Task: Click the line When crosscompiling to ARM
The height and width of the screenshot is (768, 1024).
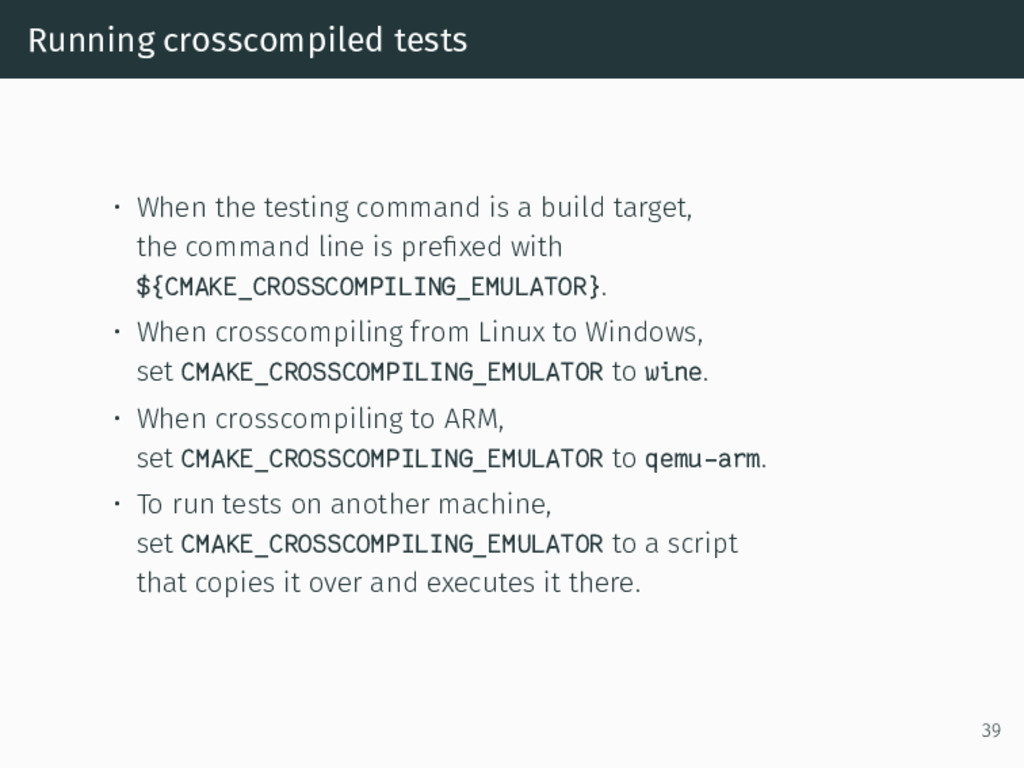Action: (x=320, y=419)
